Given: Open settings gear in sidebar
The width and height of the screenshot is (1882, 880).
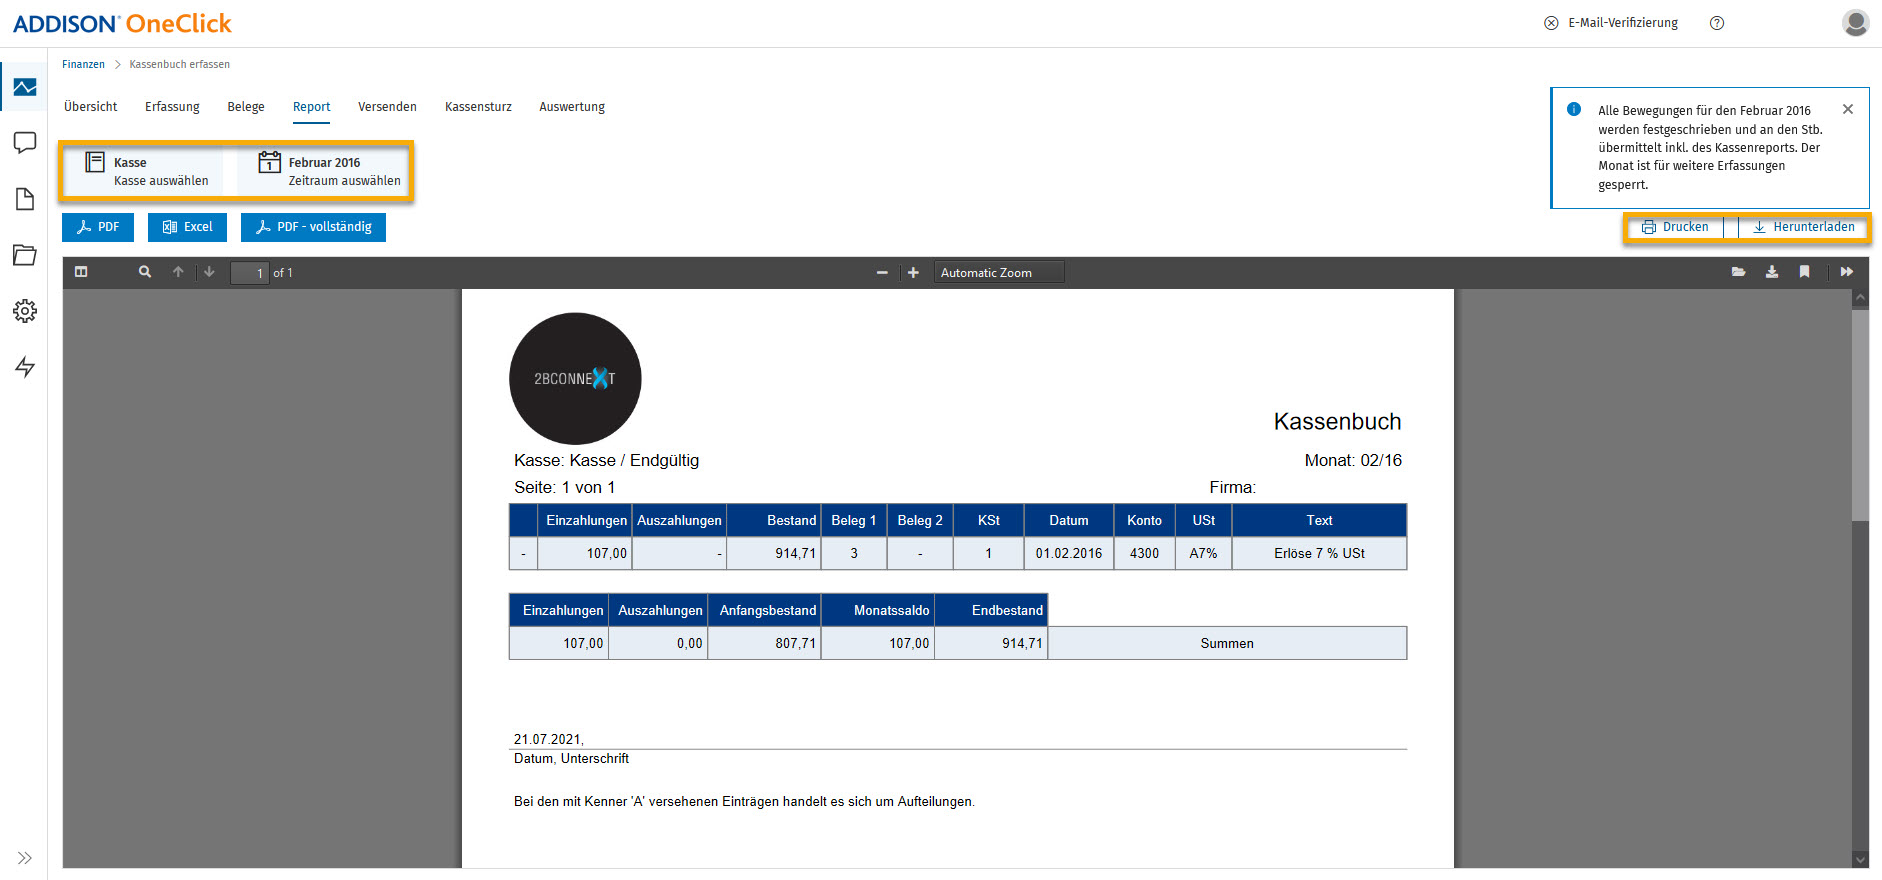Looking at the screenshot, I should click(x=25, y=311).
